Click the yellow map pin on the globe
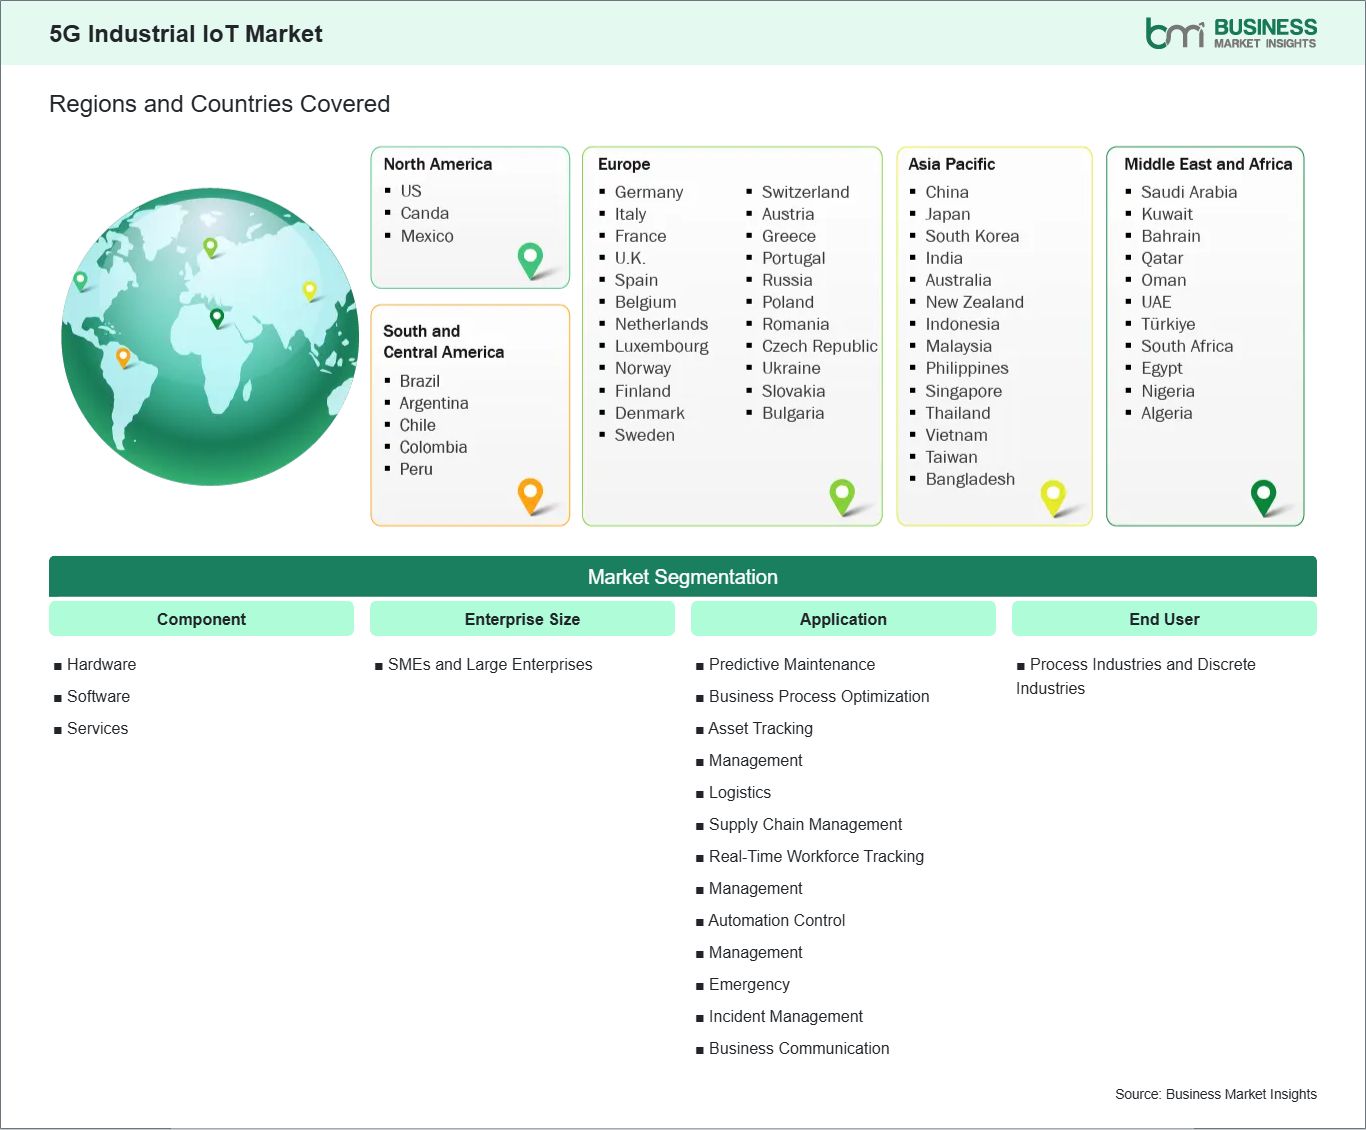The width and height of the screenshot is (1366, 1130). (x=309, y=290)
